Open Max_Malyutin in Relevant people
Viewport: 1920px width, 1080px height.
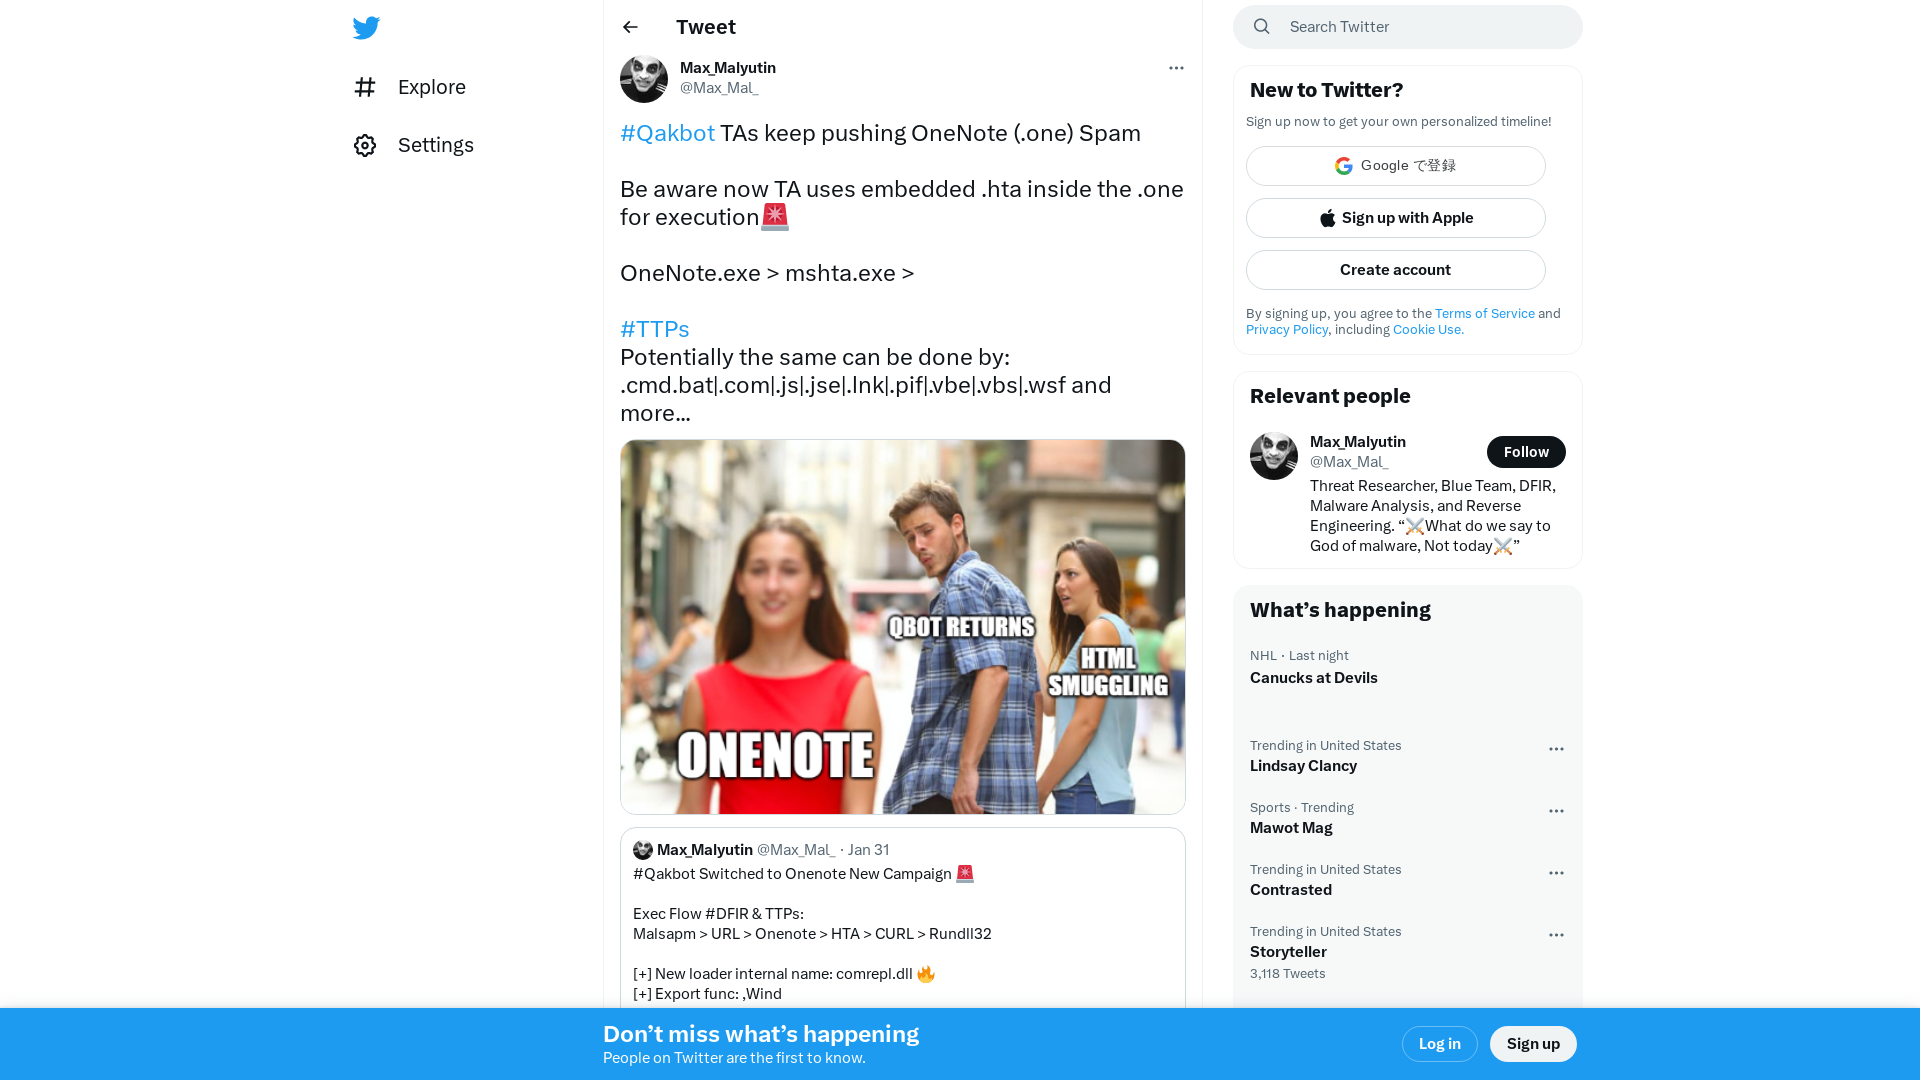1358,441
